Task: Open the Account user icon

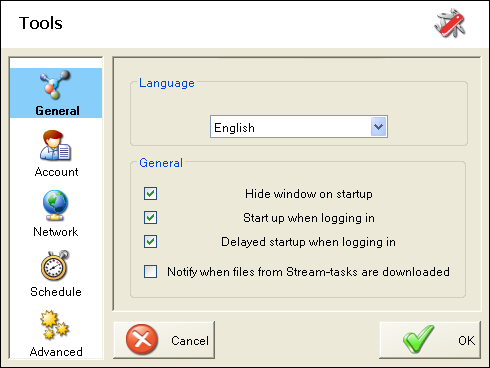Action: click(x=55, y=146)
